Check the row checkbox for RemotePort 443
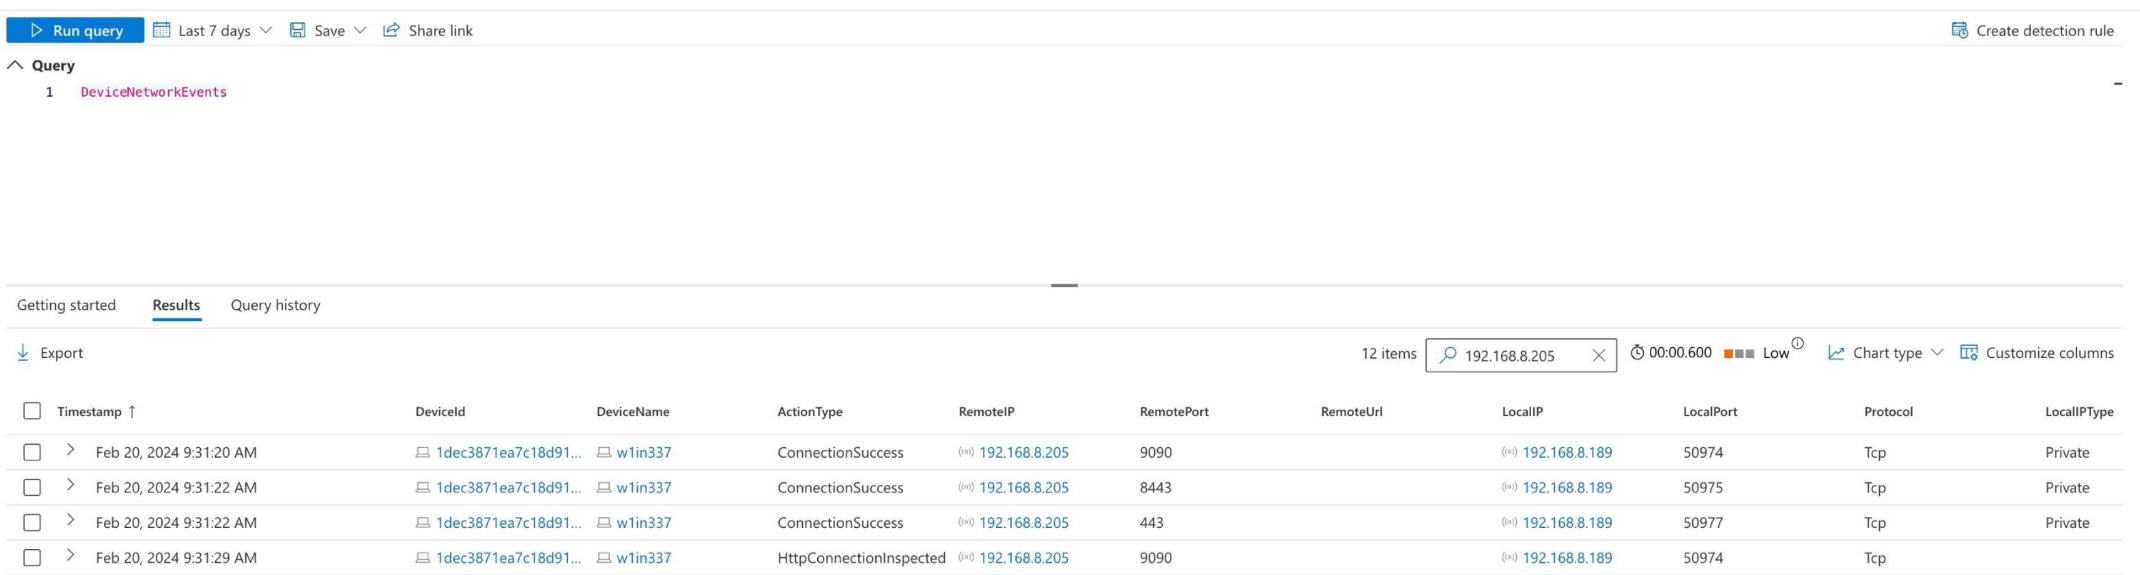 (32, 522)
